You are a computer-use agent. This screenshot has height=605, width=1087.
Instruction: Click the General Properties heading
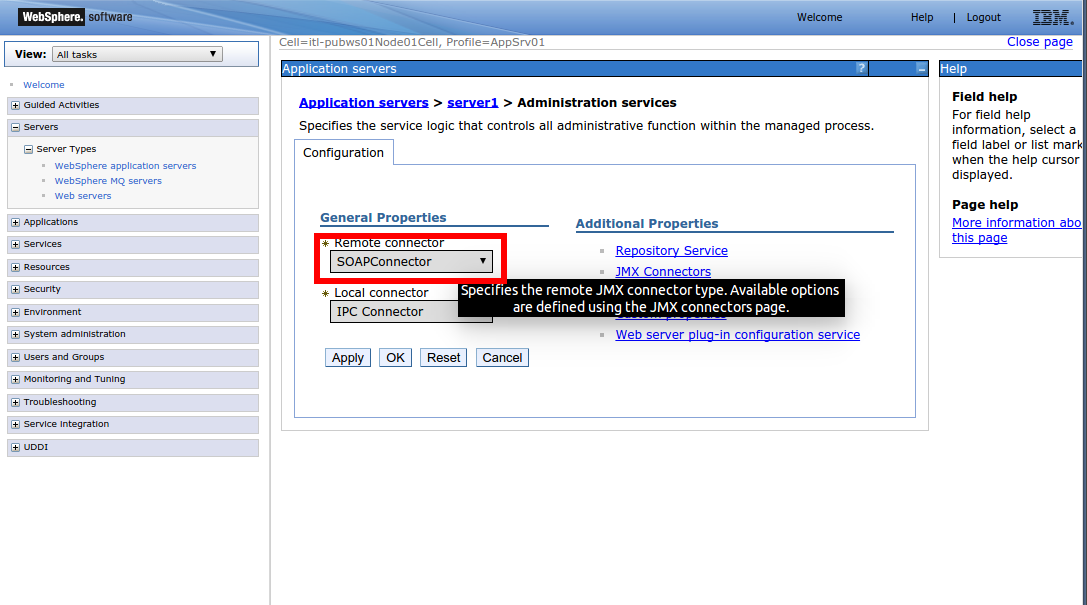tap(383, 218)
